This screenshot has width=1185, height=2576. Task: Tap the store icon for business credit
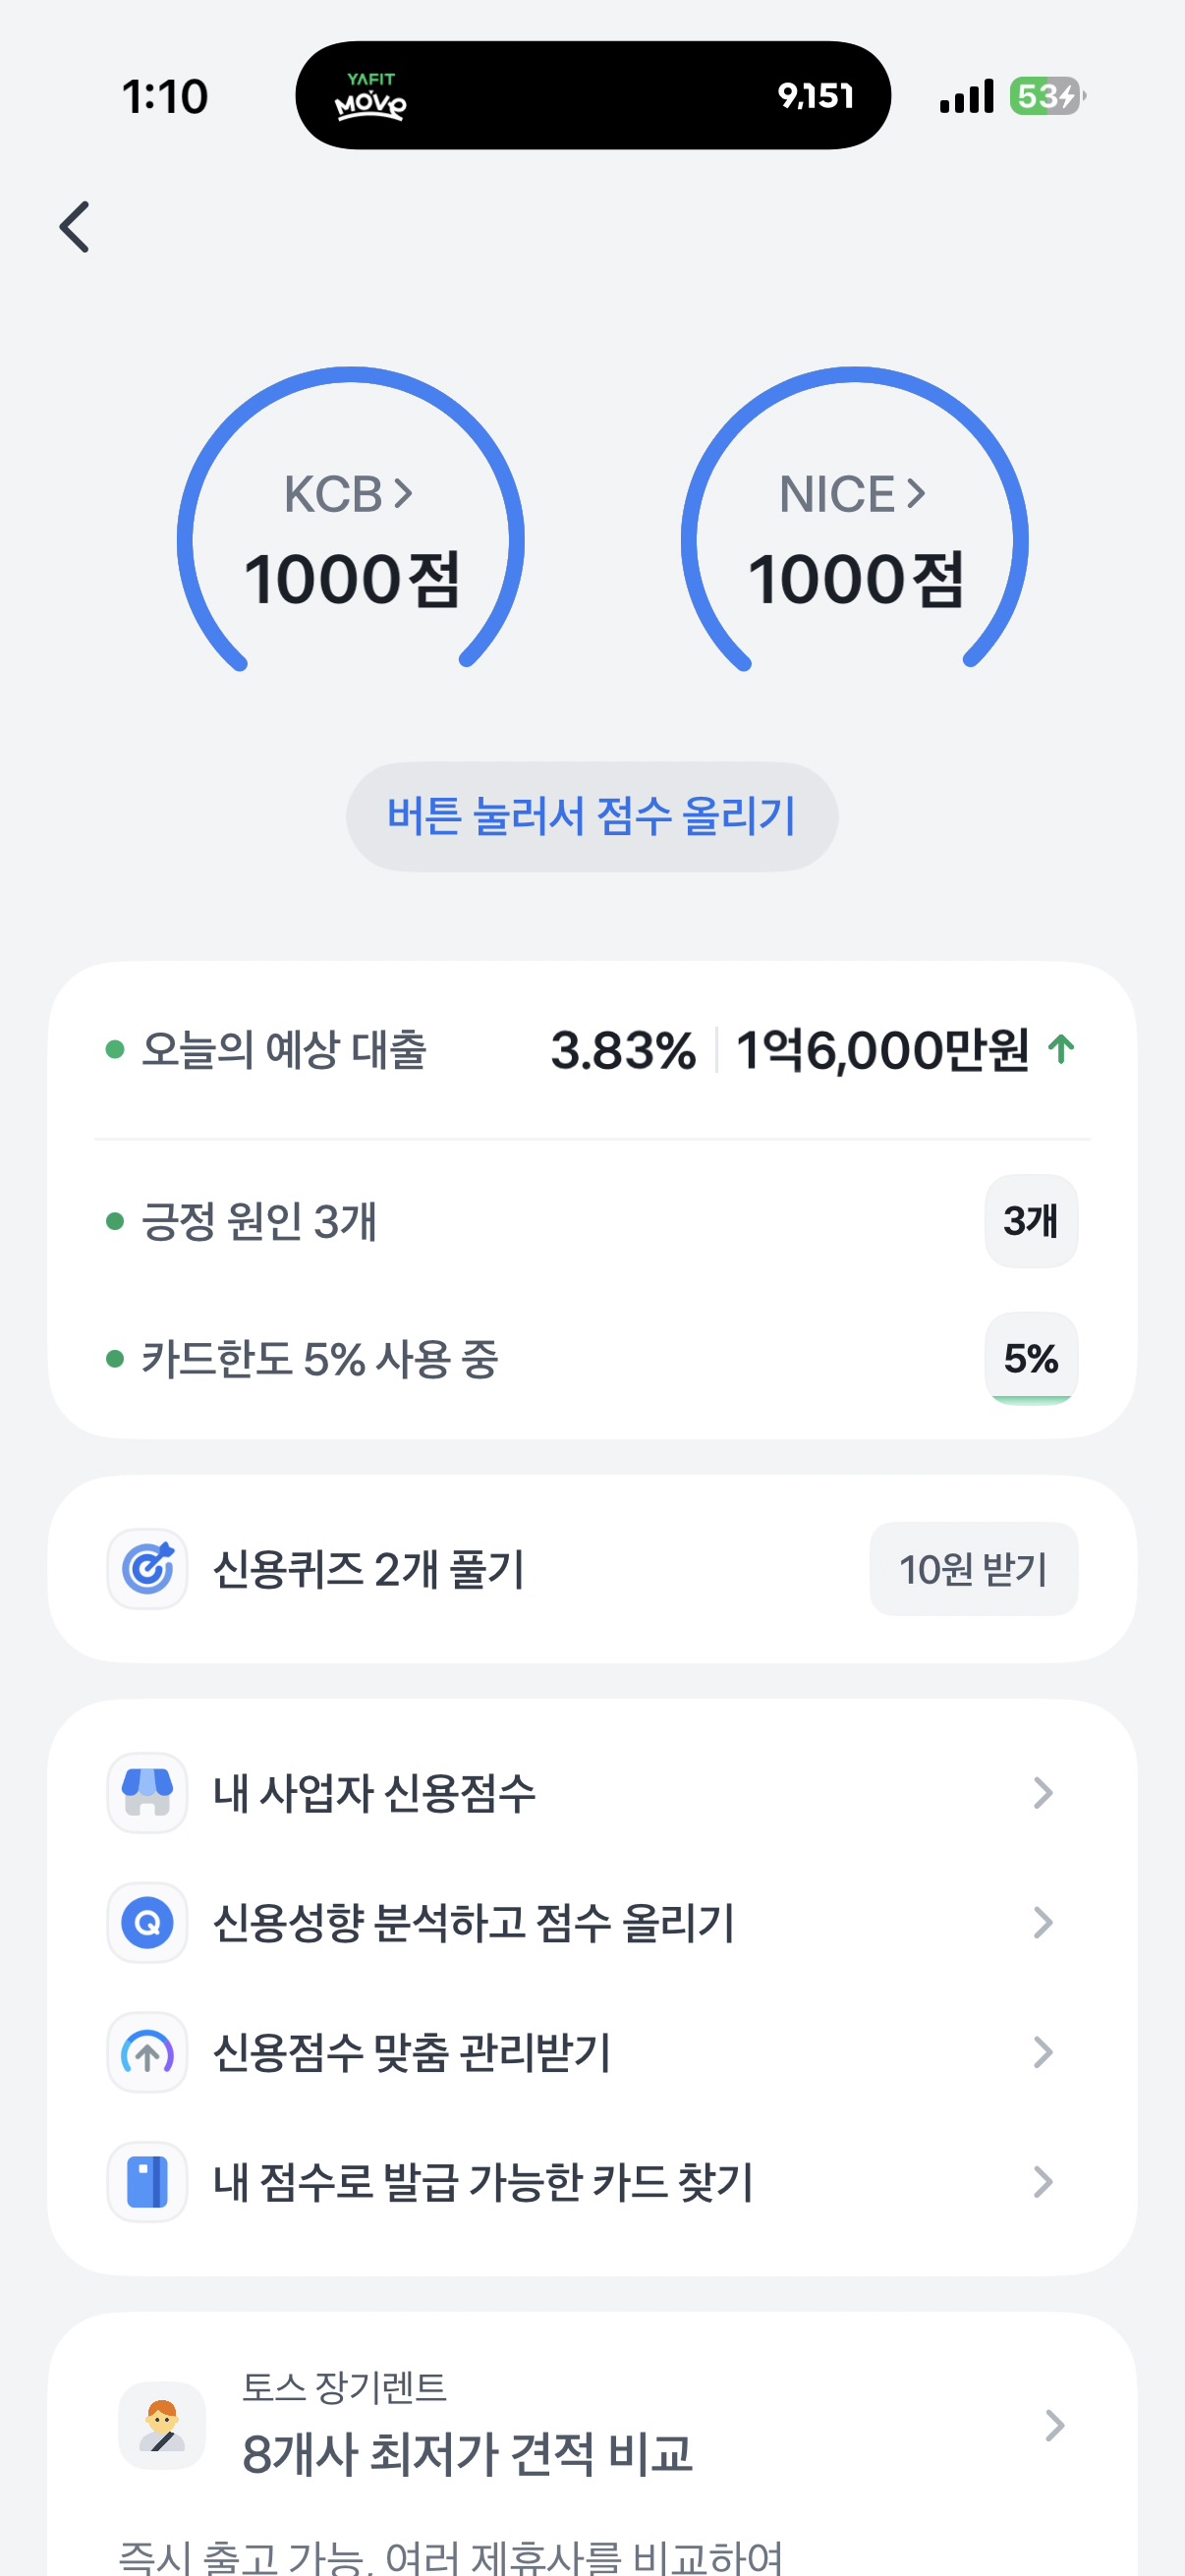tap(147, 1792)
